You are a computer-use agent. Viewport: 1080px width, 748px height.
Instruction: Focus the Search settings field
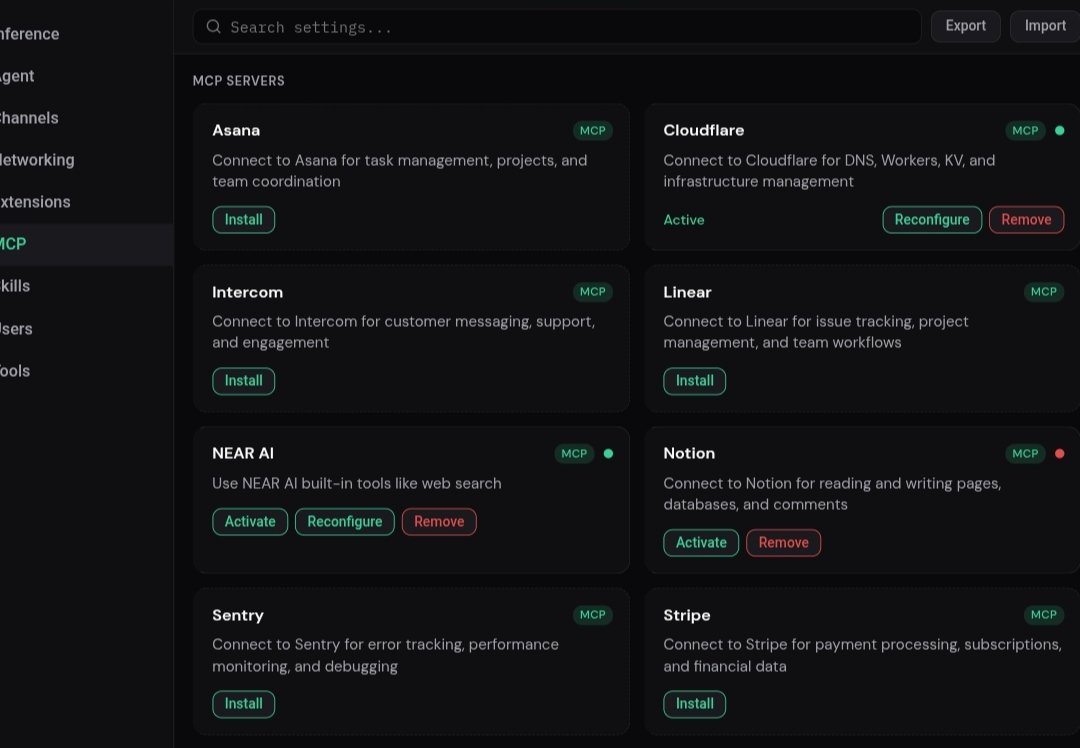tap(557, 27)
